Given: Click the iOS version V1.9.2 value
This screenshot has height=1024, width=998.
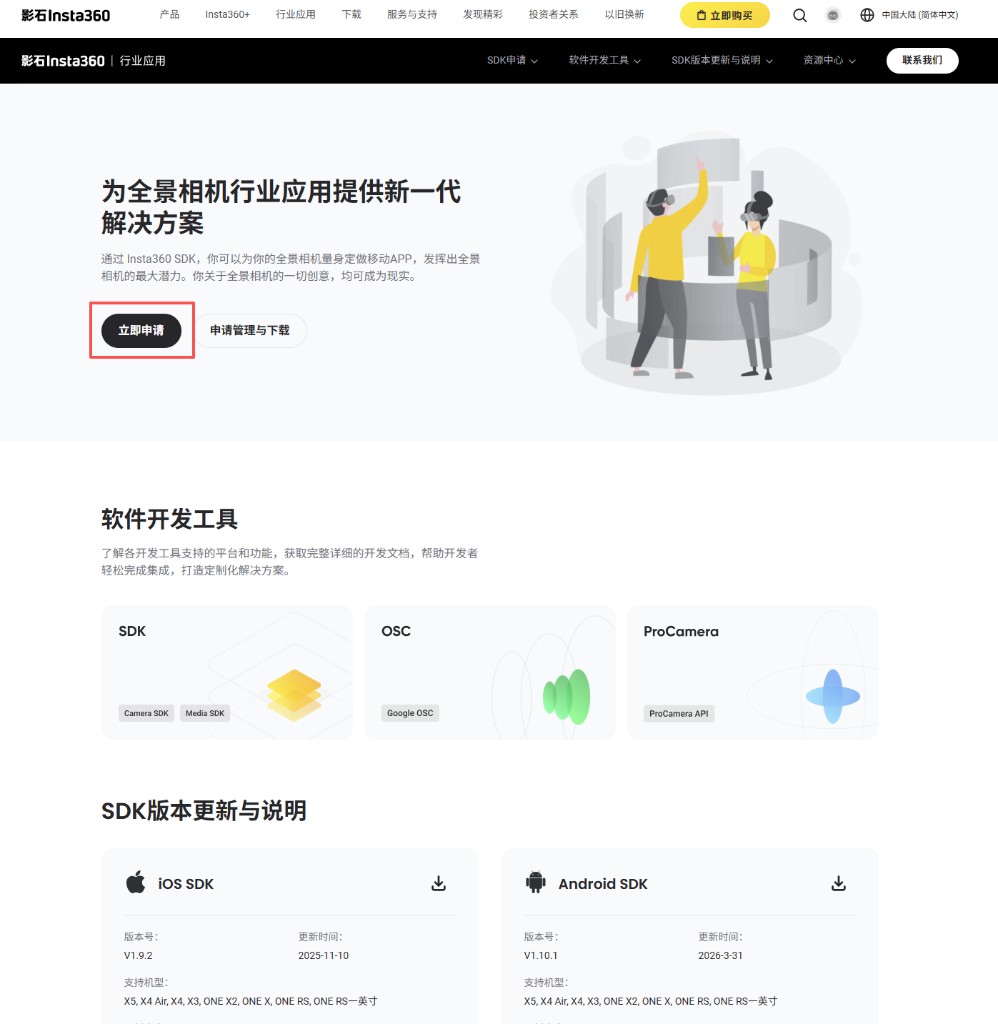Looking at the screenshot, I should point(138,955).
